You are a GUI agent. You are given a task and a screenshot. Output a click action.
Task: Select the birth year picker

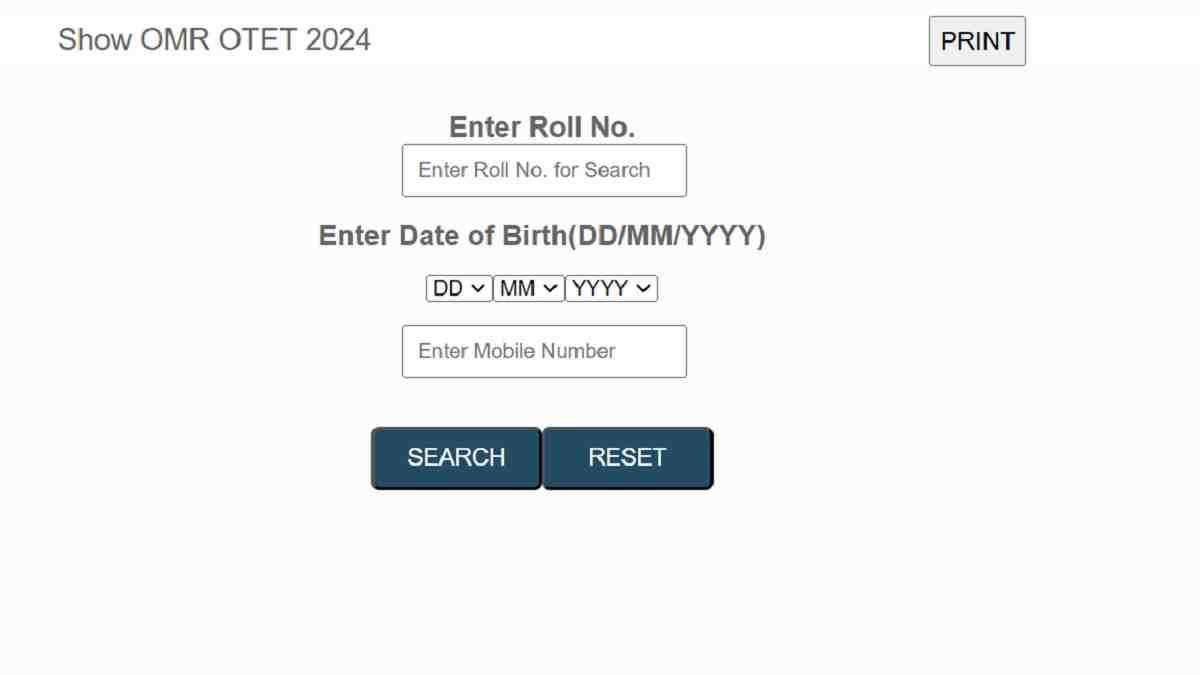pos(611,289)
